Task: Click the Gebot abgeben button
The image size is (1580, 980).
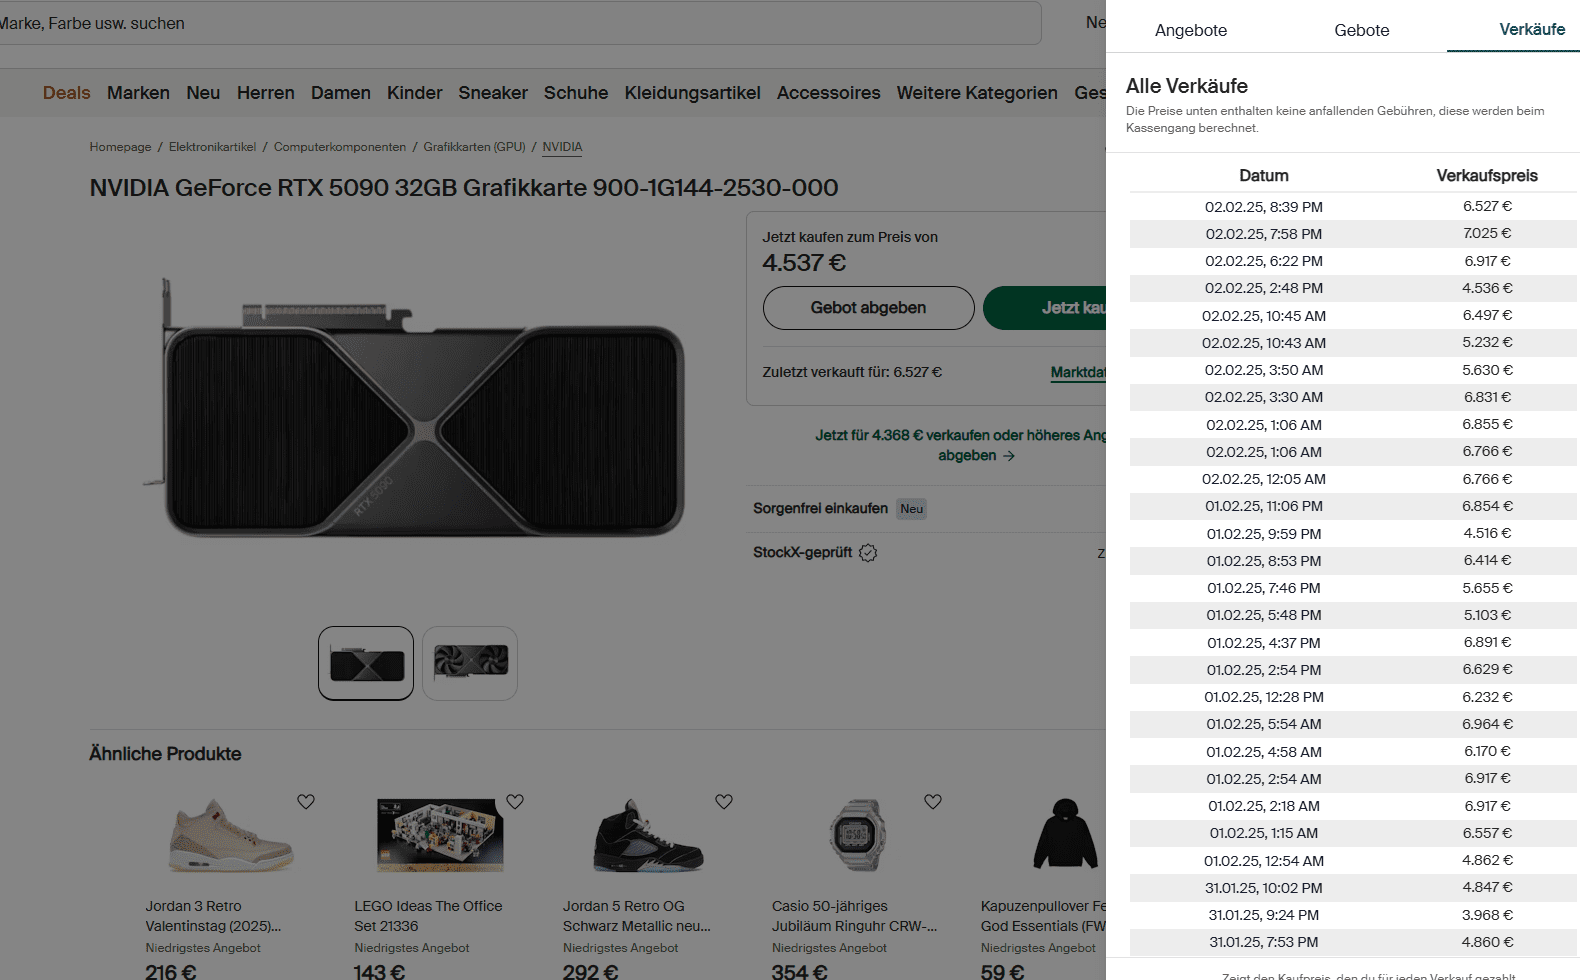Action: [868, 308]
